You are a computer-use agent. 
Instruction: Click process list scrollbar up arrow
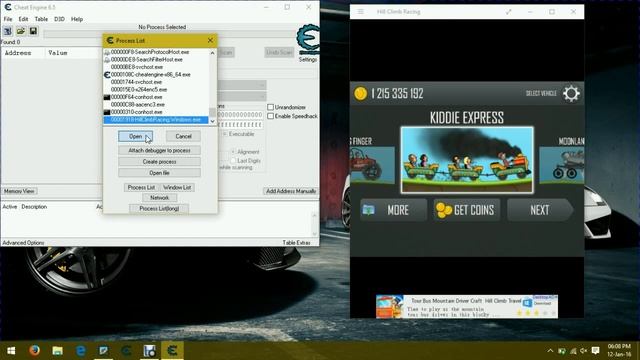click(x=212, y=53)
